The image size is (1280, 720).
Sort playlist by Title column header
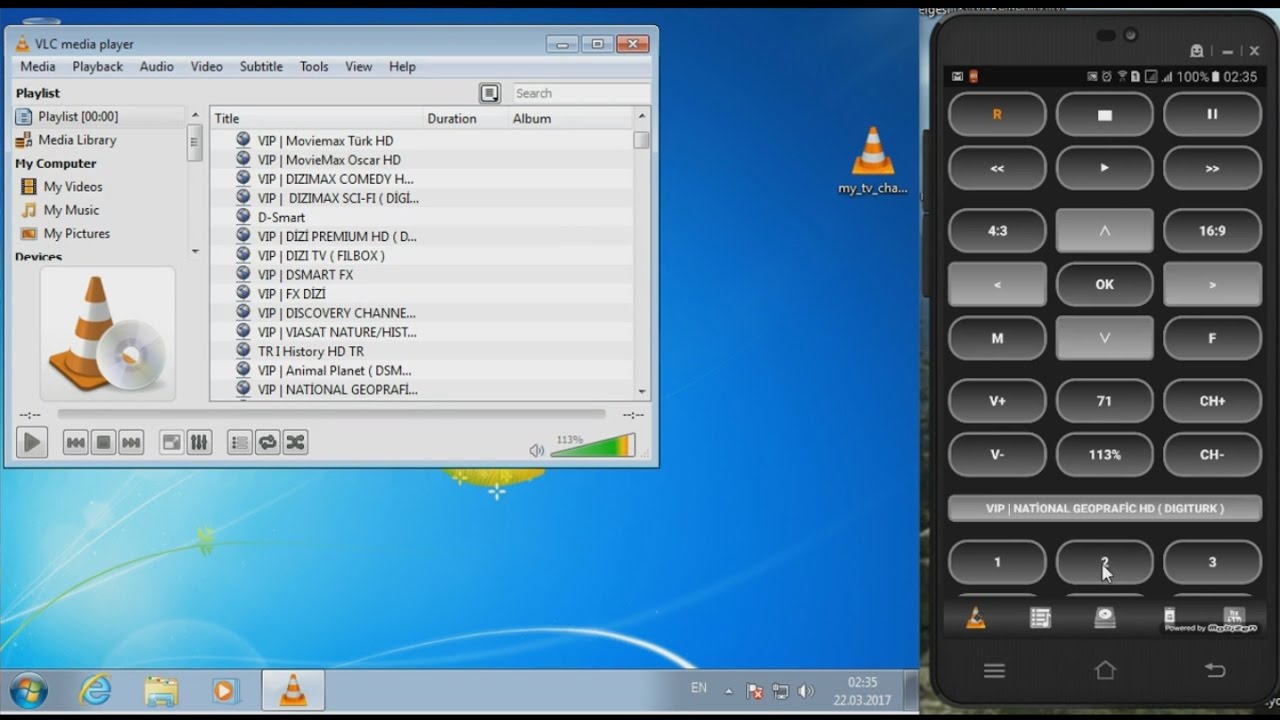click(x=317, y=118)
